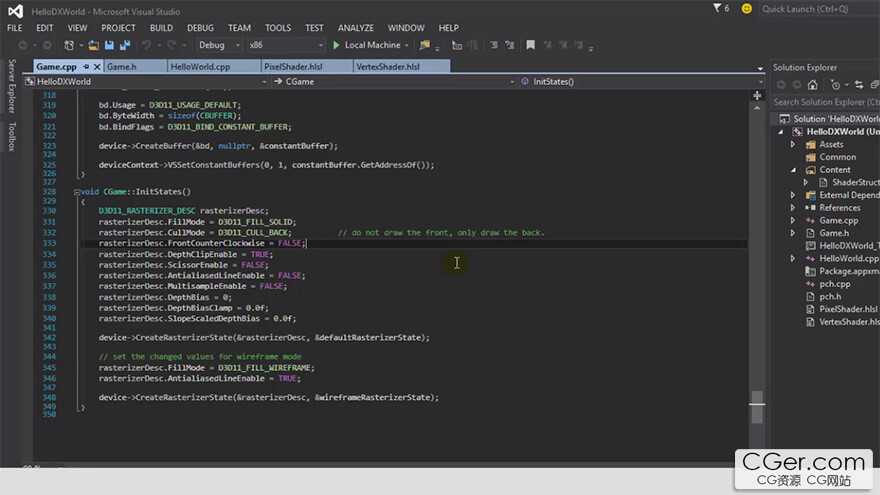
Task: Click the Undo toolbar icon
Action: click(146, 45)
